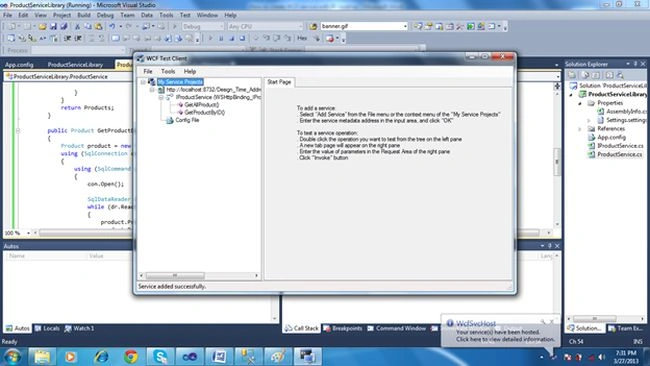Click the View Class Diagram icon in Solution Explorer
Viewport: 650px width, 366px height.
(620, 75)
